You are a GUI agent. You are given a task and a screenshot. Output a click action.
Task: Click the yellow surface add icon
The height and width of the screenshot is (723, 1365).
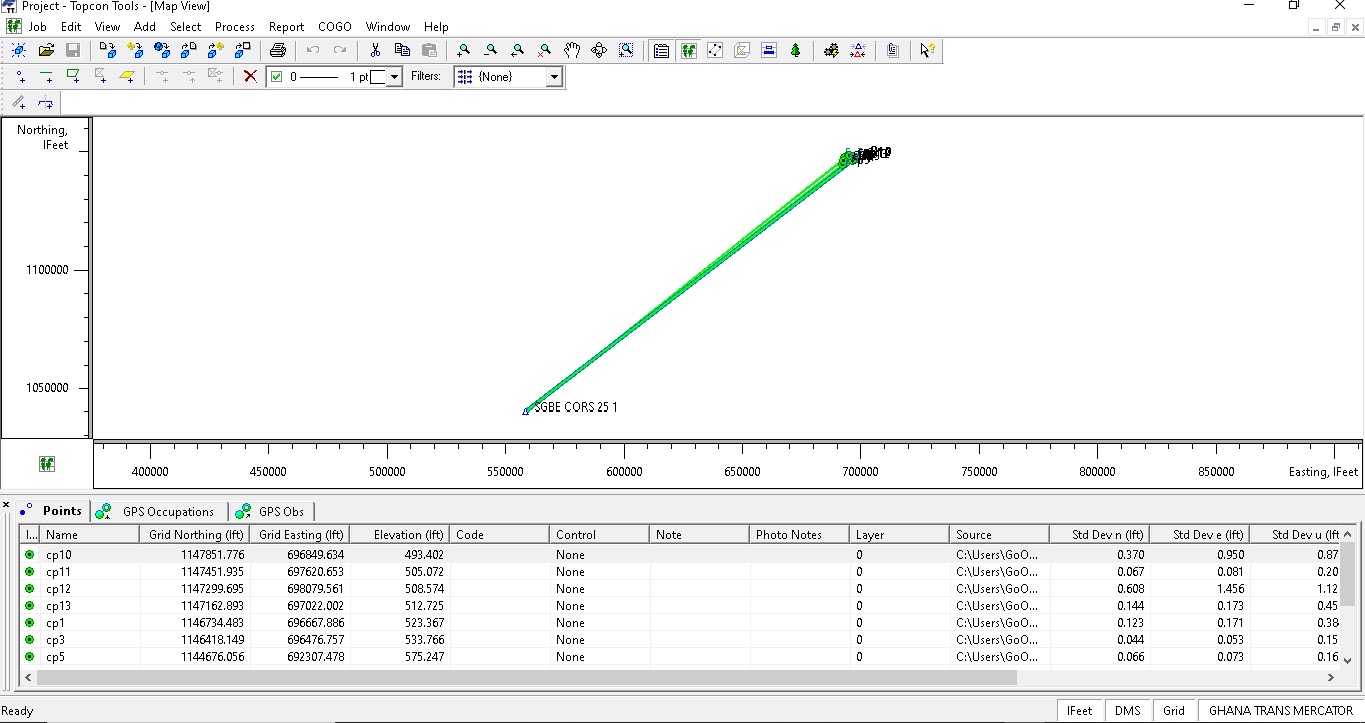127,76
